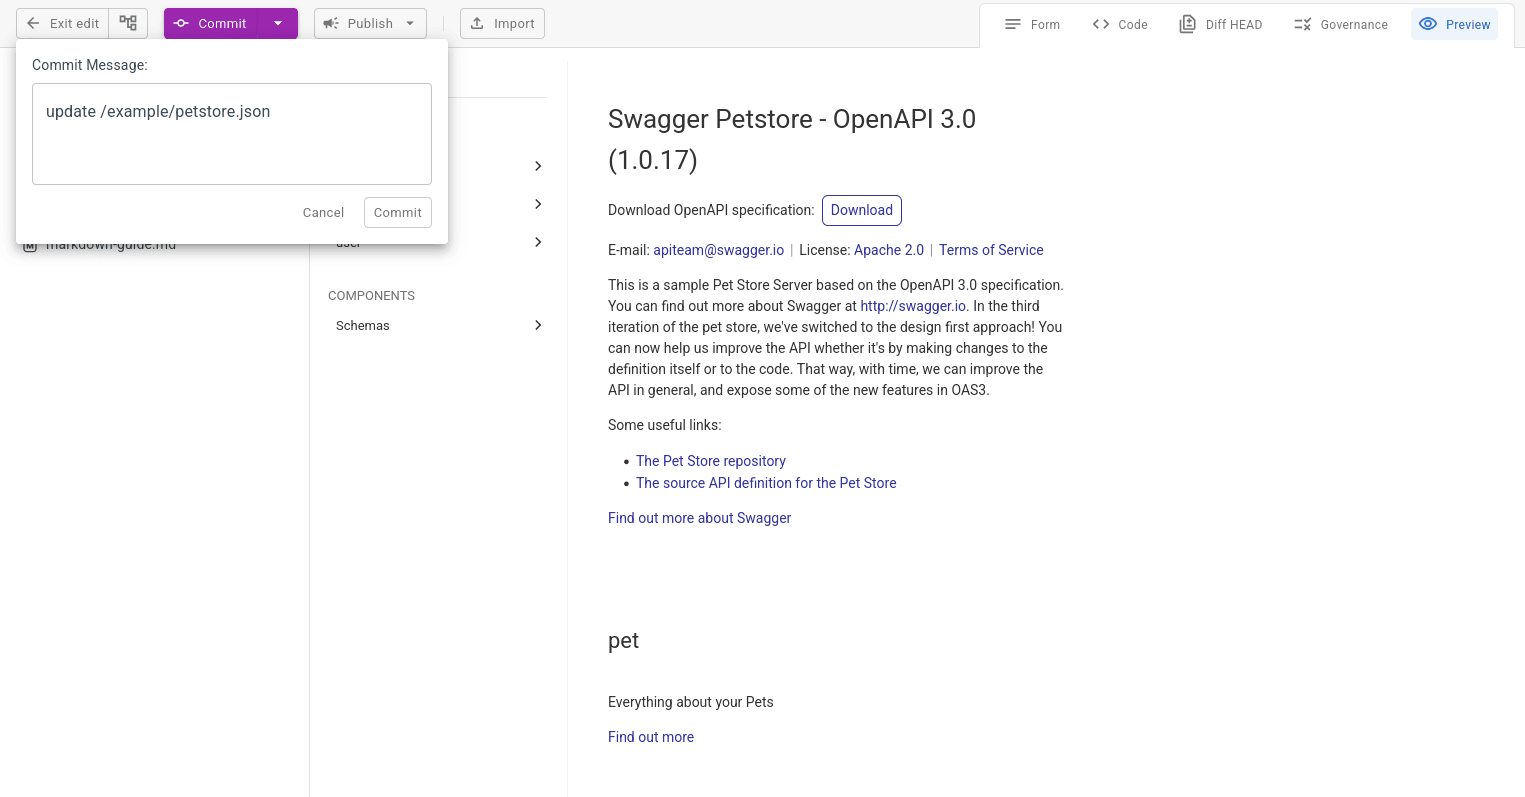
Task: Click the Commit Message label
Action: (90, 65)
